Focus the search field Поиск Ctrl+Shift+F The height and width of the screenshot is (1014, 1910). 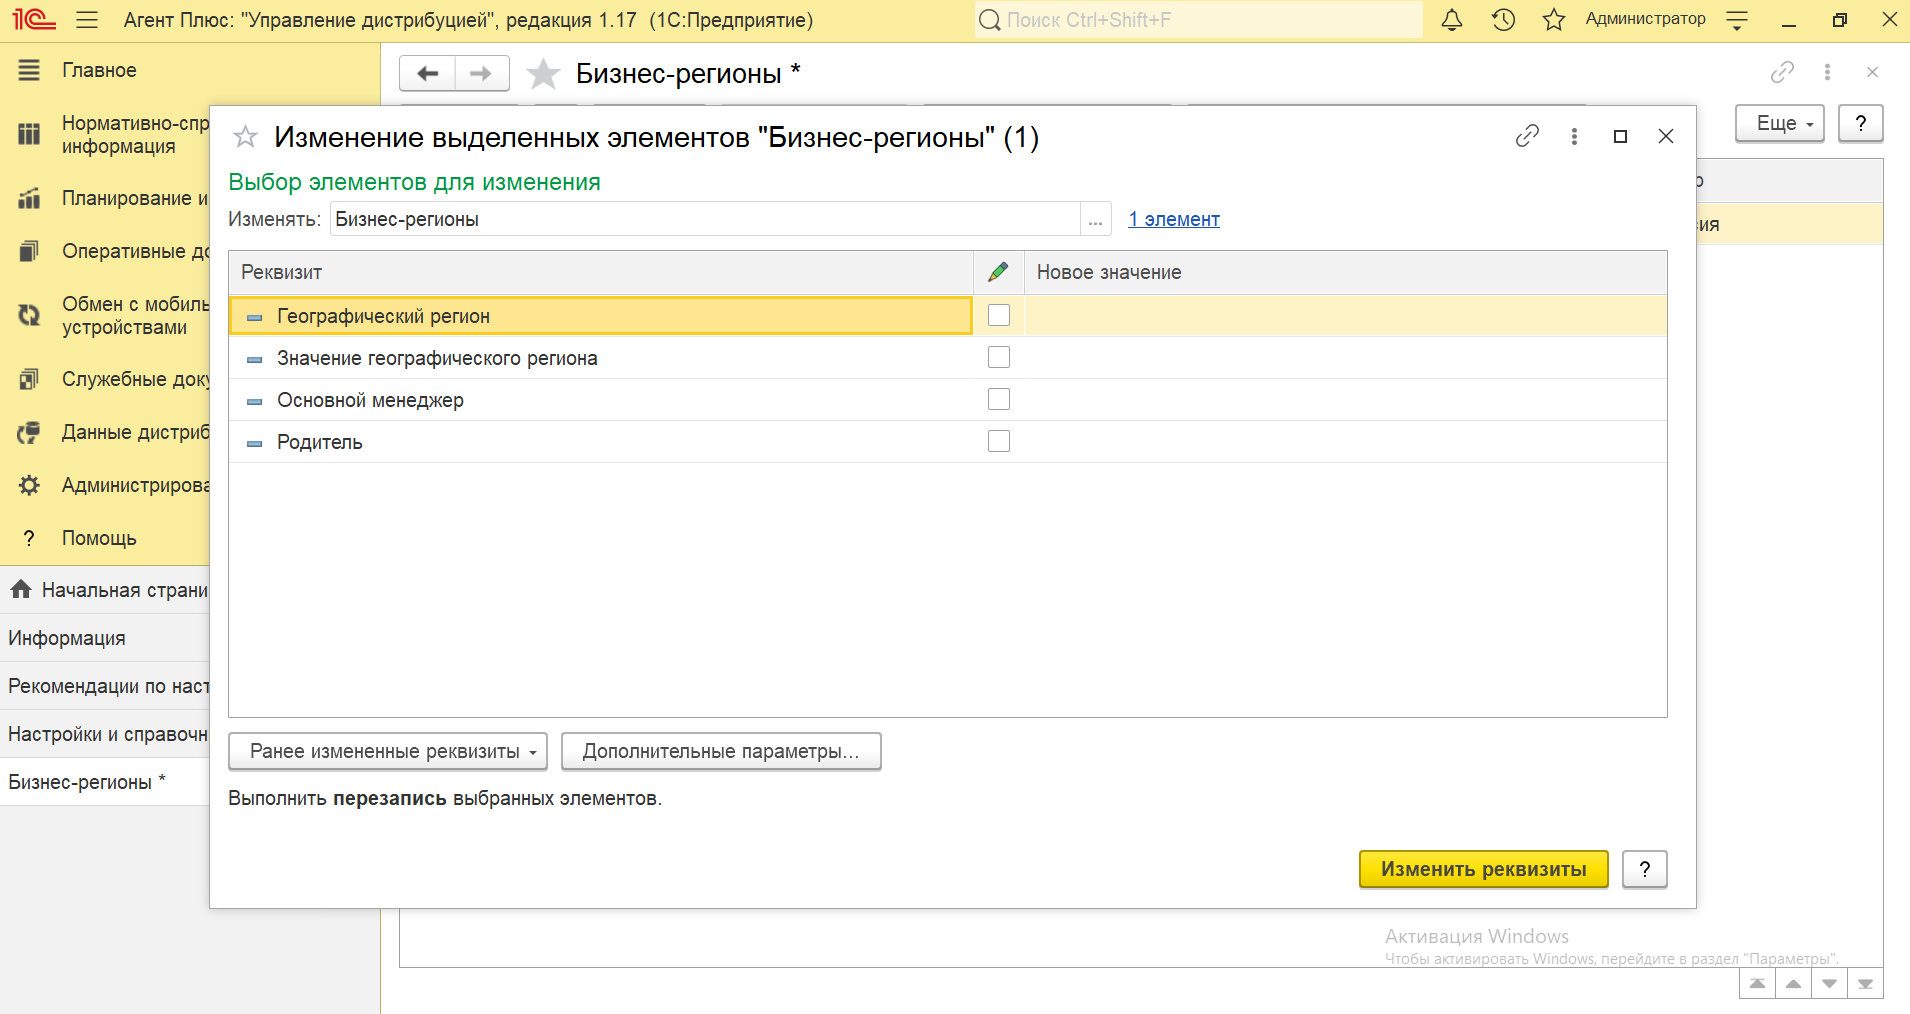point(1200,20)
